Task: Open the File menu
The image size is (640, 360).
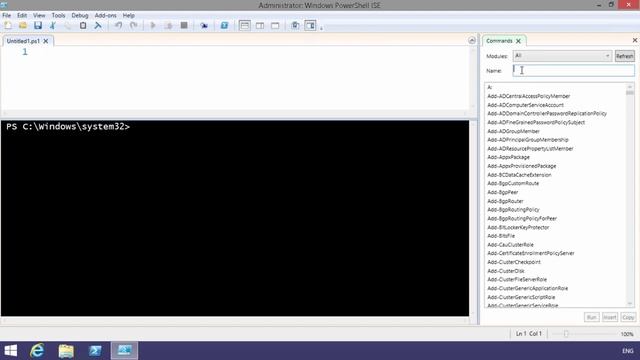Action: (7, 16)
